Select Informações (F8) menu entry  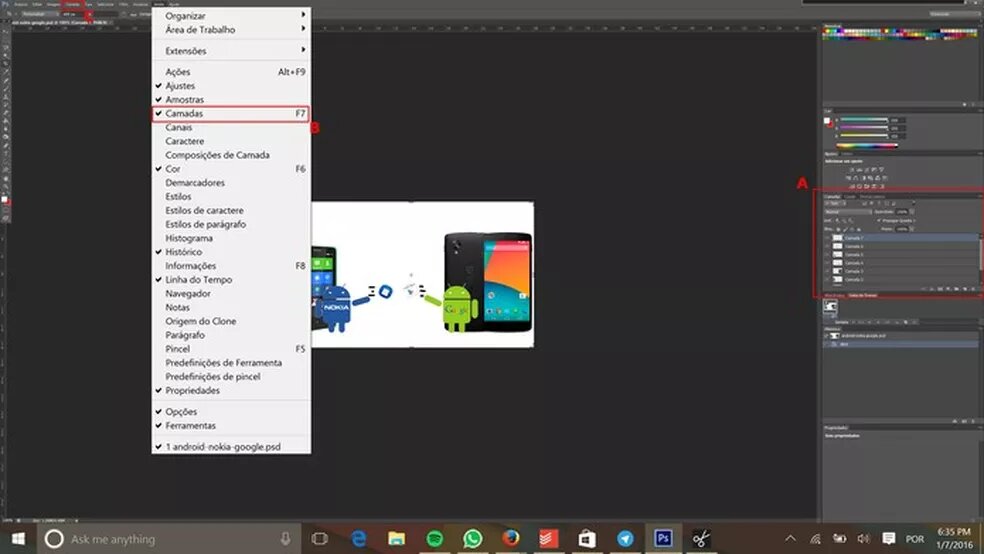click(x=231, y=265)
